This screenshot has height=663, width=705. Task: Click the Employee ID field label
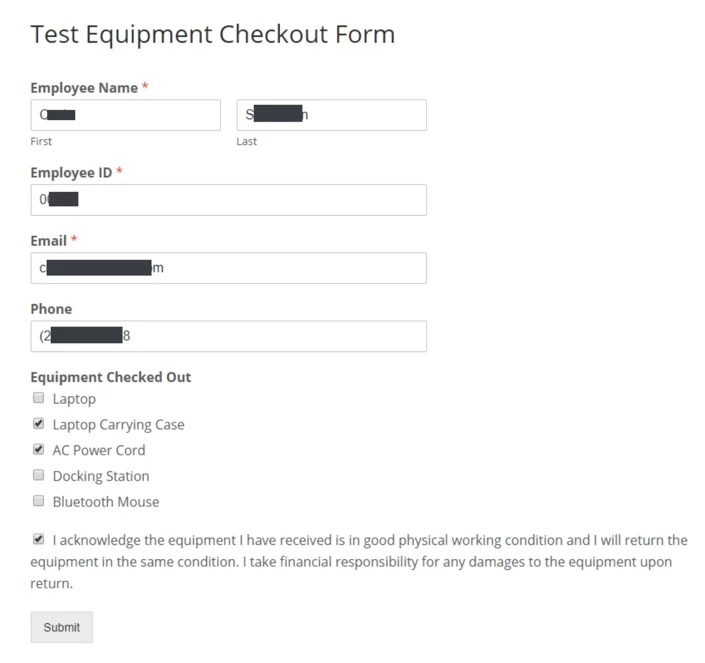click(71, 173)
